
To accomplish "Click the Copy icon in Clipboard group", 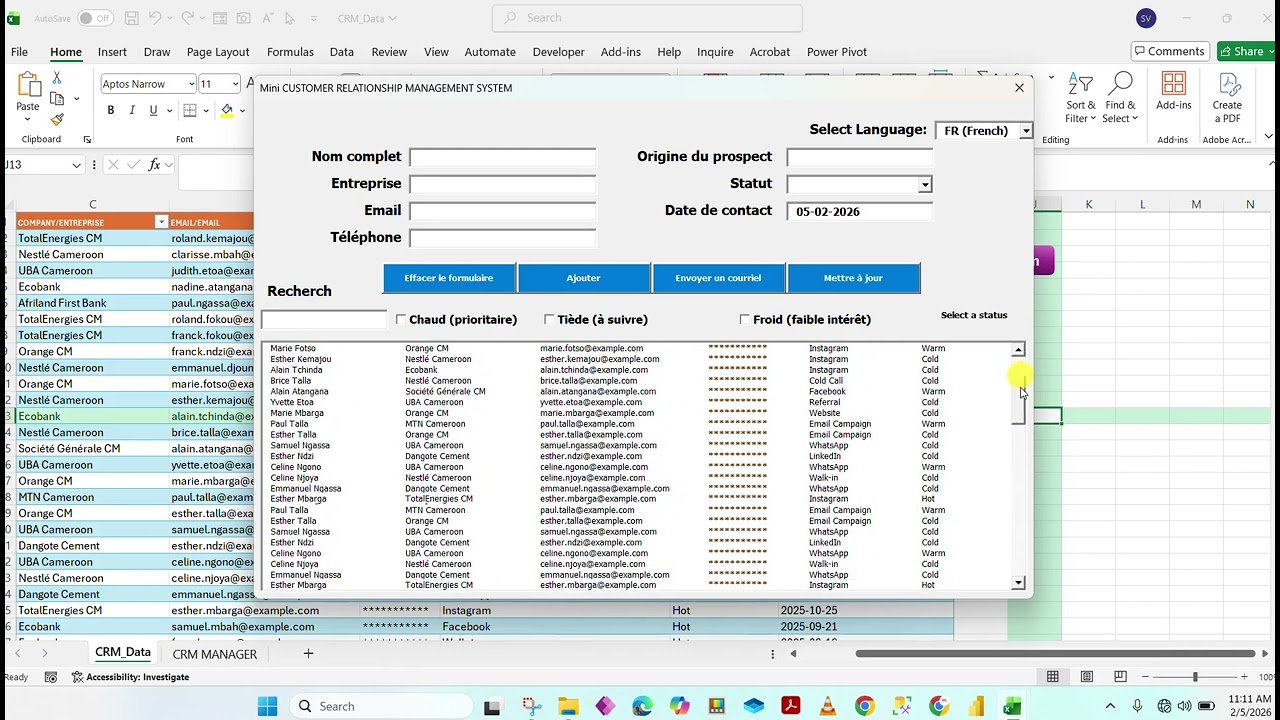I will coord(57,99).
